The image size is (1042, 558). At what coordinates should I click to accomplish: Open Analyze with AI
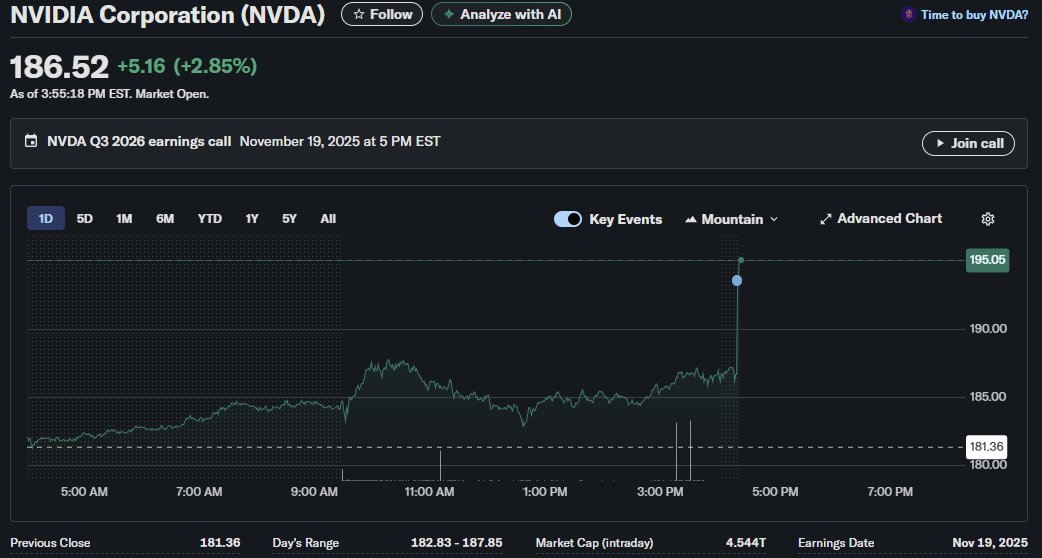[501, 14]
